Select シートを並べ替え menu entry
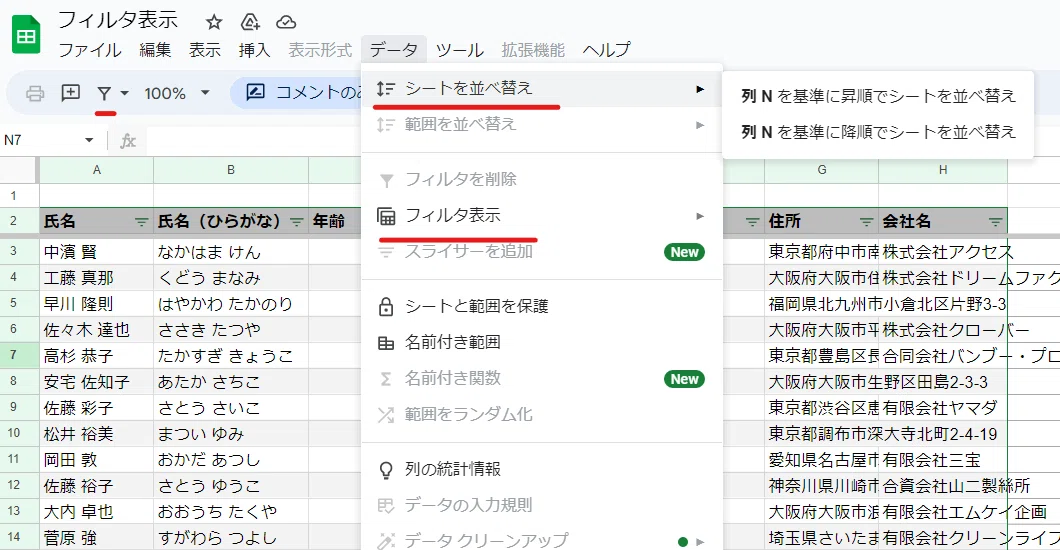This screenshot has height=550, width=1060. click(541, 89)
